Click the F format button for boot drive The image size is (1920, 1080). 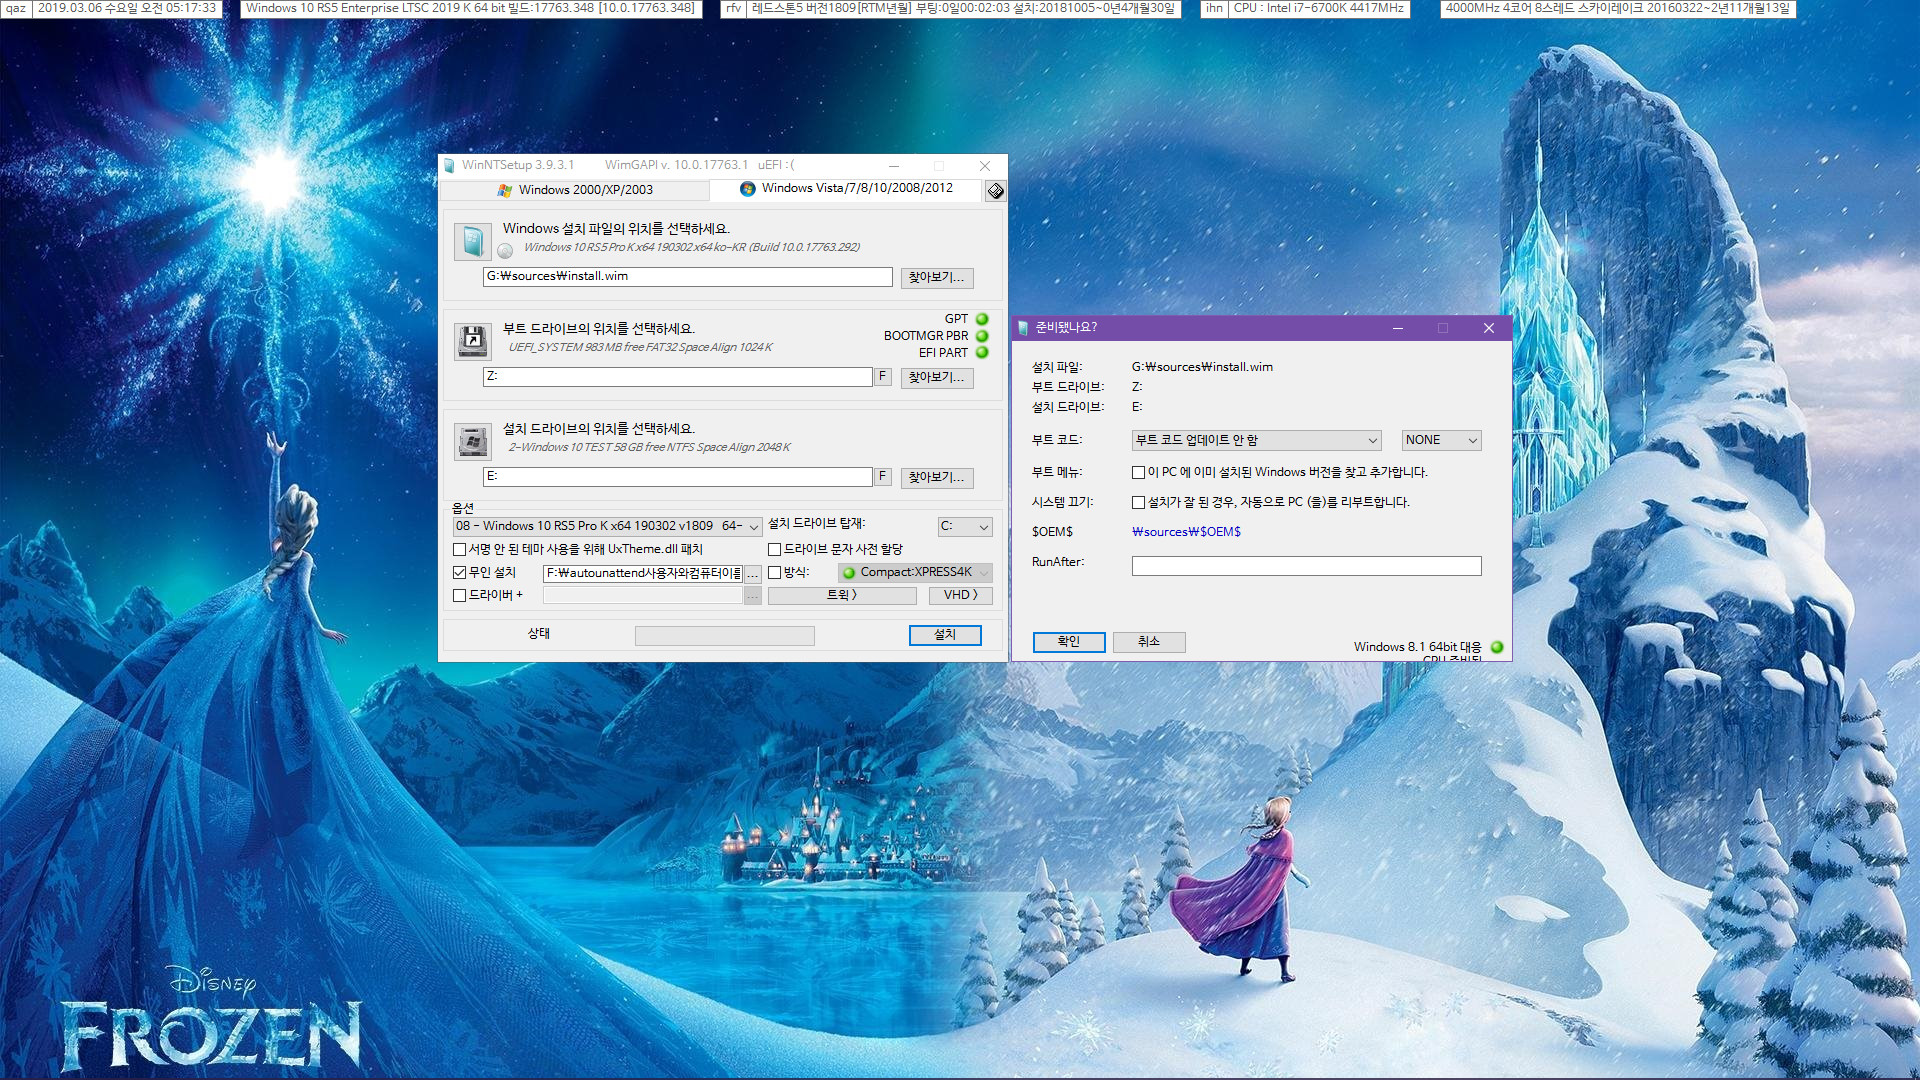click(883, 377)
